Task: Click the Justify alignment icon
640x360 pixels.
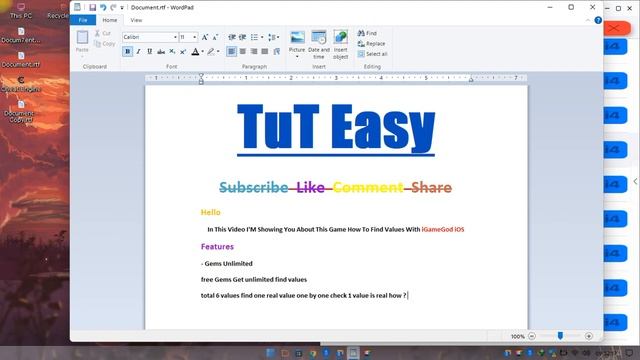Action: coord(265,51)
